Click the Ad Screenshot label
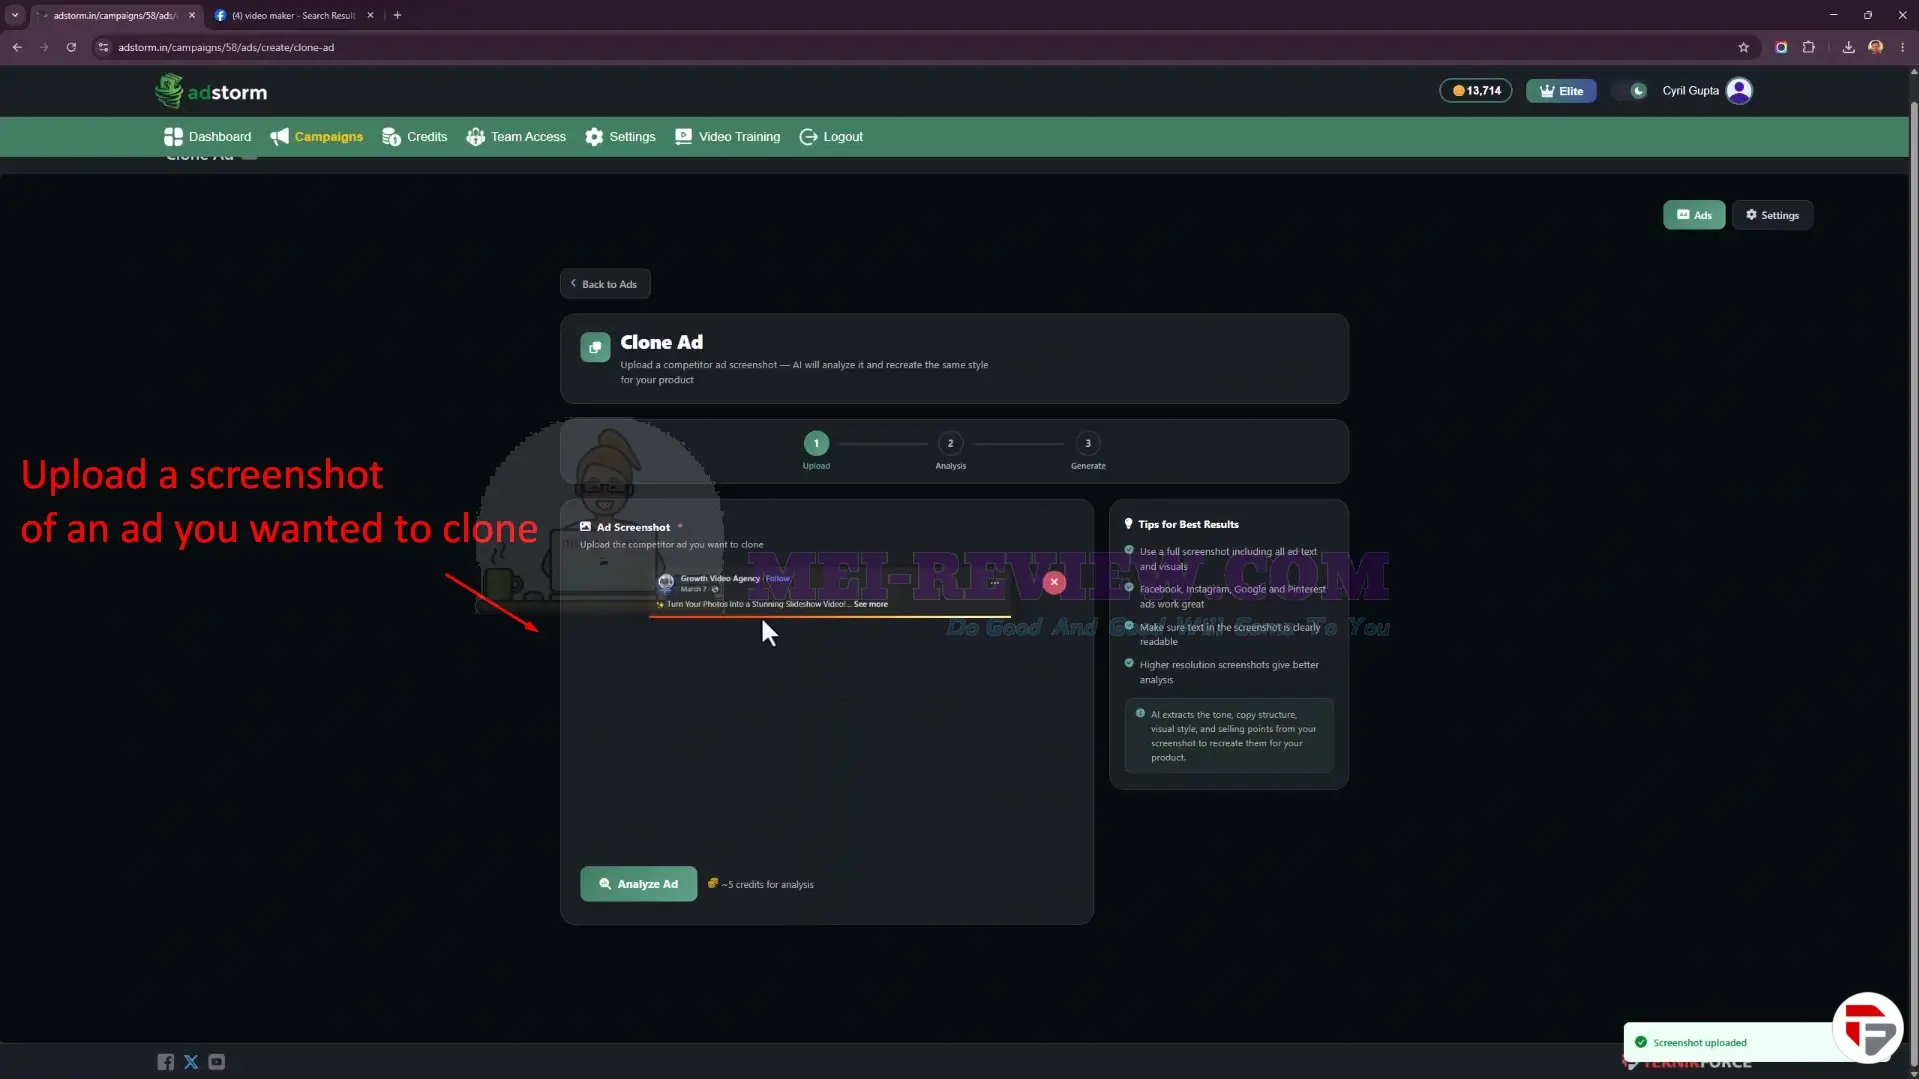 click(633, 527)
